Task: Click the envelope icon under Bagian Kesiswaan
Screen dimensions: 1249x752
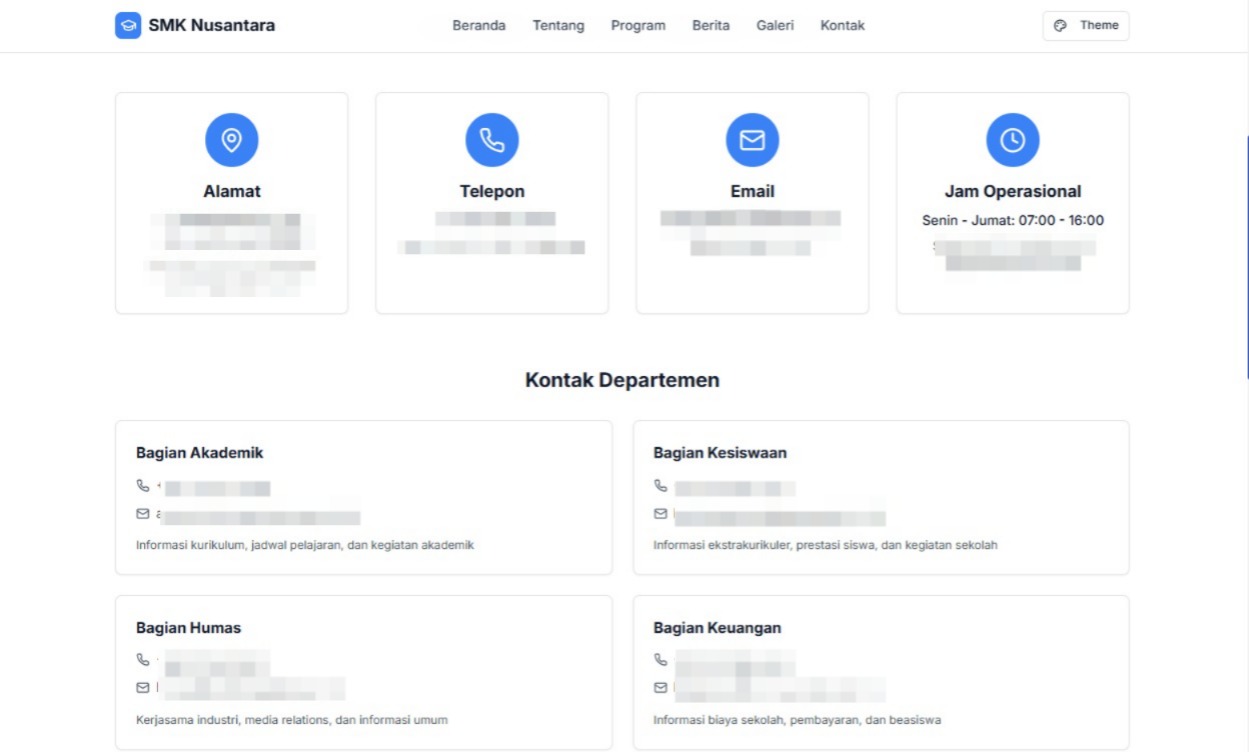Action: coord(660,514)
